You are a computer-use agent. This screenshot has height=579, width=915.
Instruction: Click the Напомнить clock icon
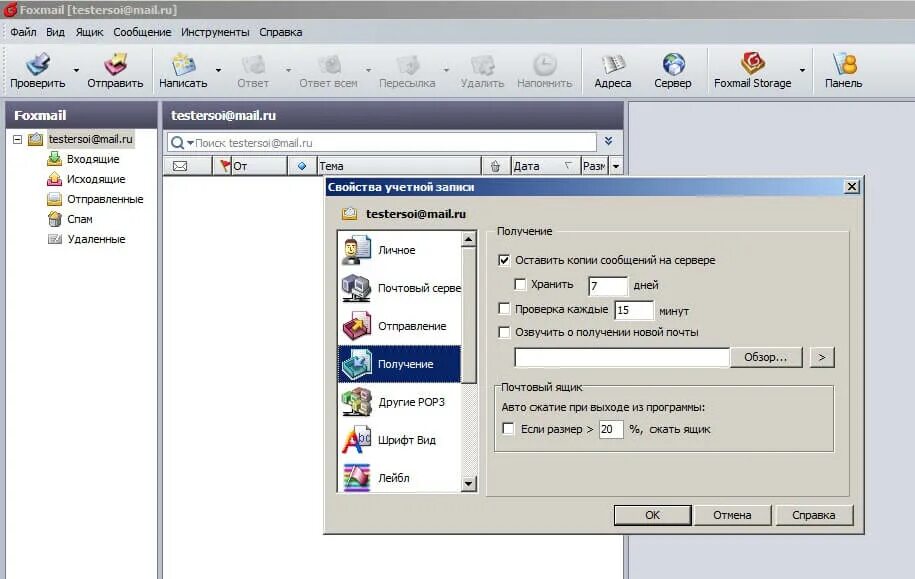[x=544, y=64]
